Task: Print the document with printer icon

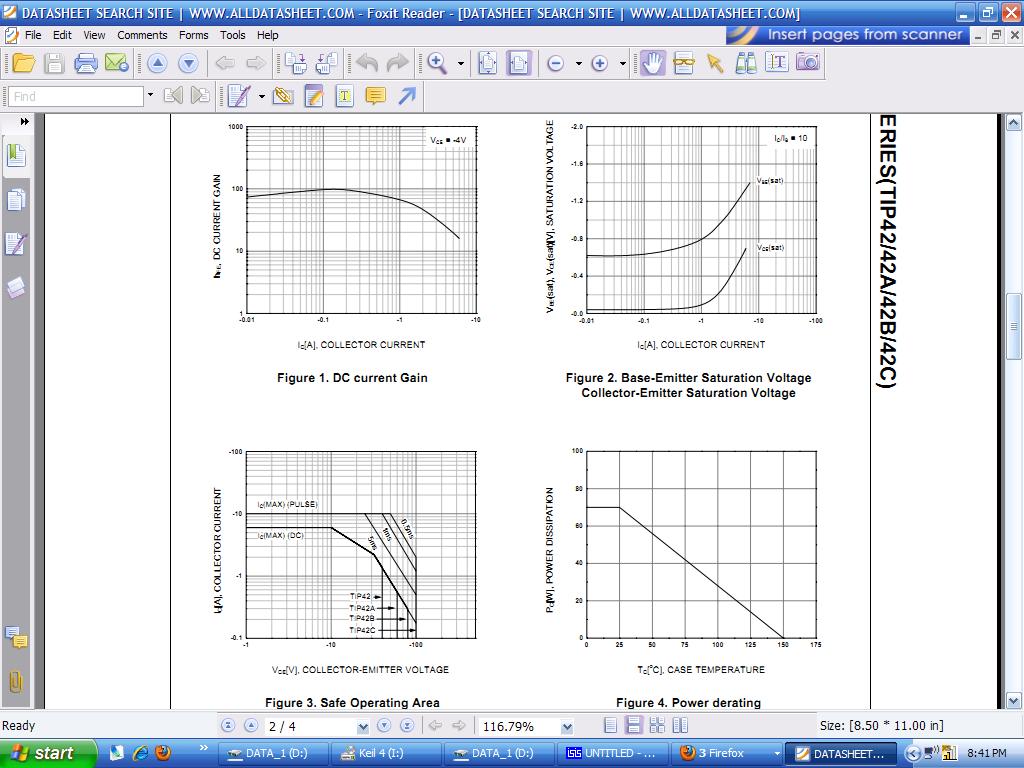Action: [x=86, y=63]
